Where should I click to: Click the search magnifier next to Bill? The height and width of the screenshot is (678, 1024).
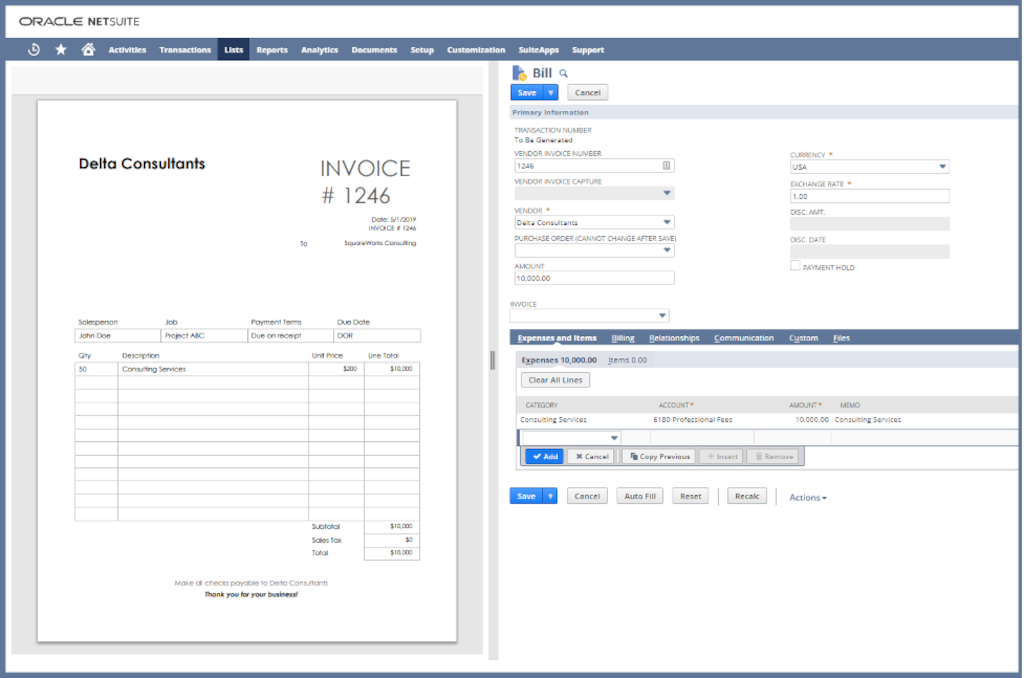[x=564, y=74]
